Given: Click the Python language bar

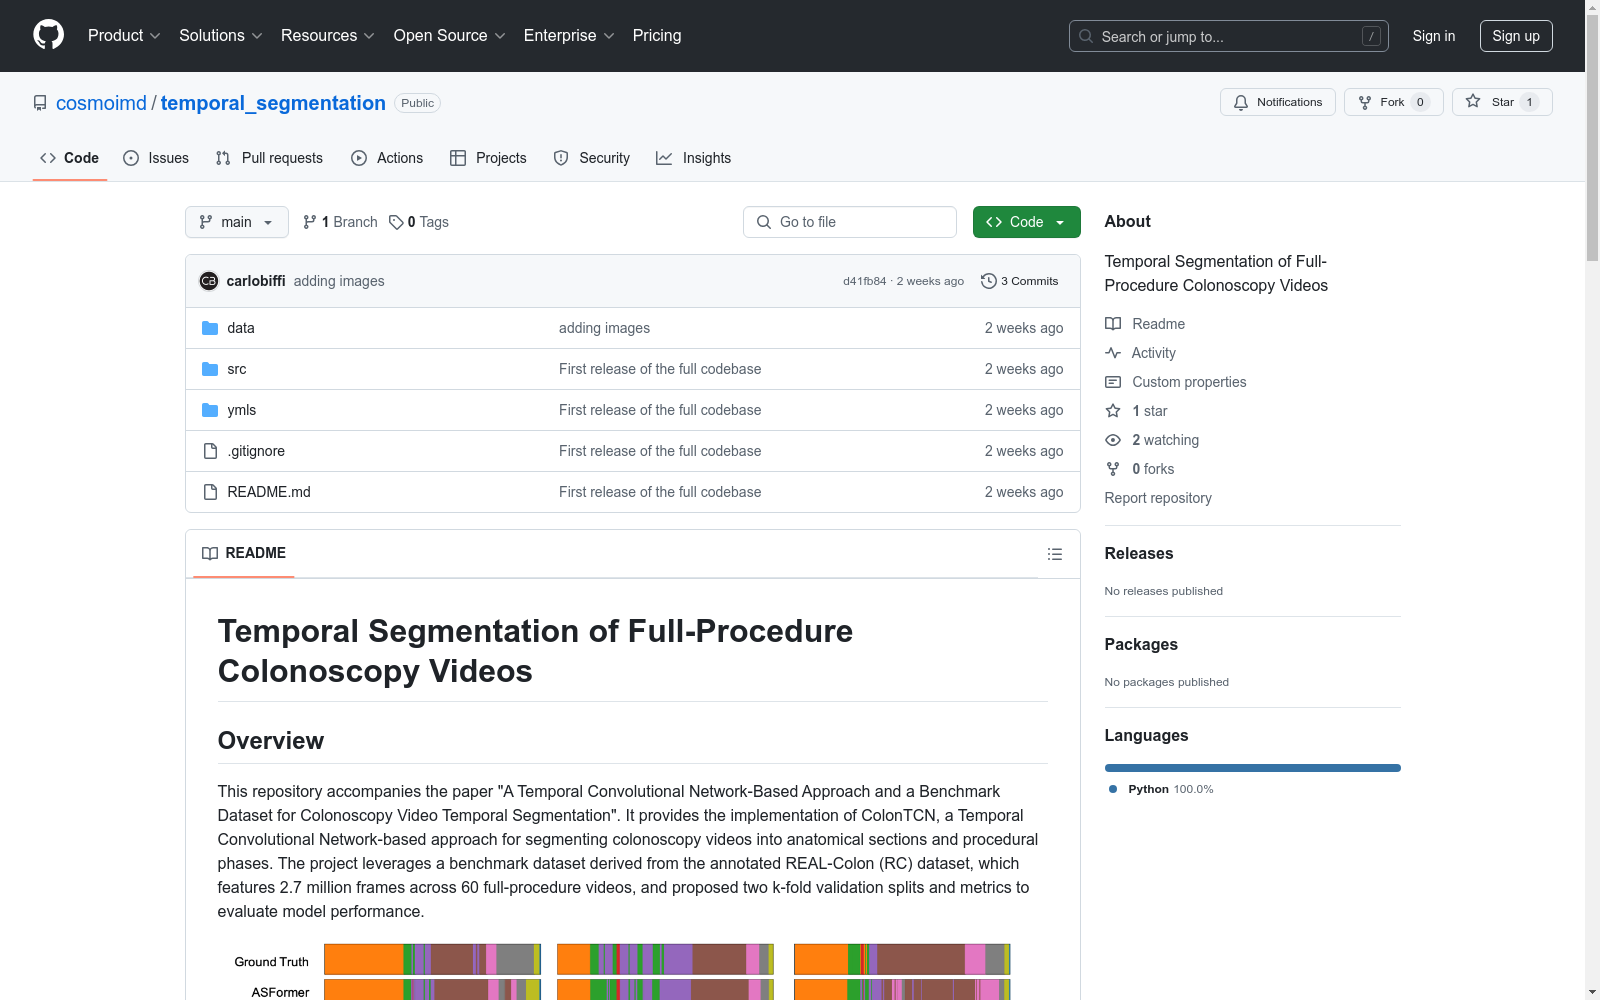Looking at the screenshot, I should (x=1253, y=768).
